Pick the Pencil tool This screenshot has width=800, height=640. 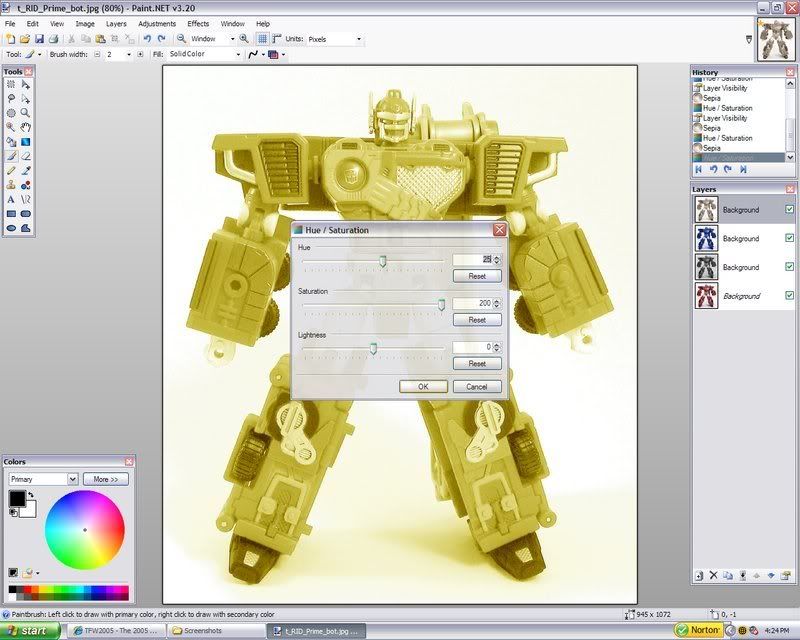tap(11, 170)
